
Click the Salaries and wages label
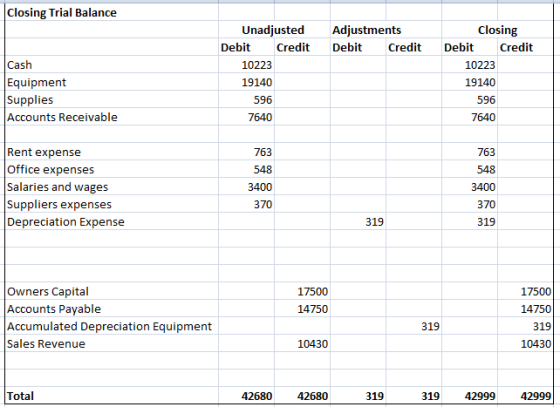click(x=58, y=187)
